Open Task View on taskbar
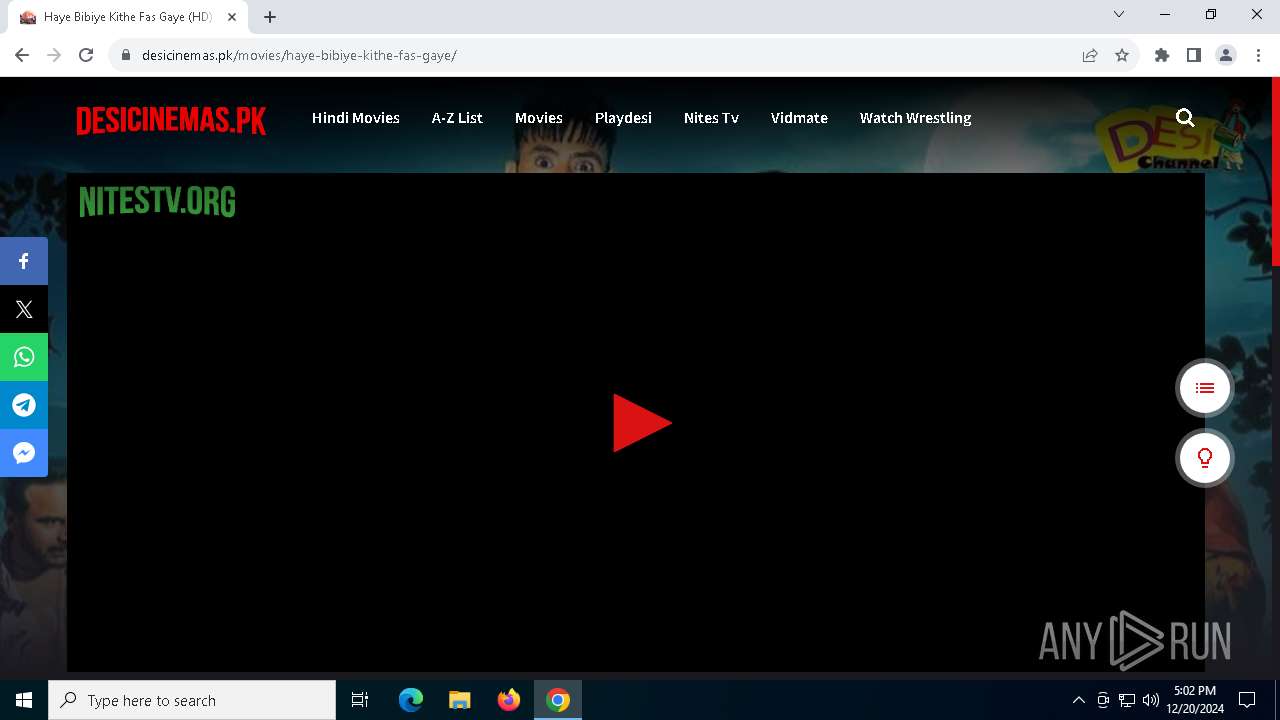1280x720 pixels. [360, 700]
